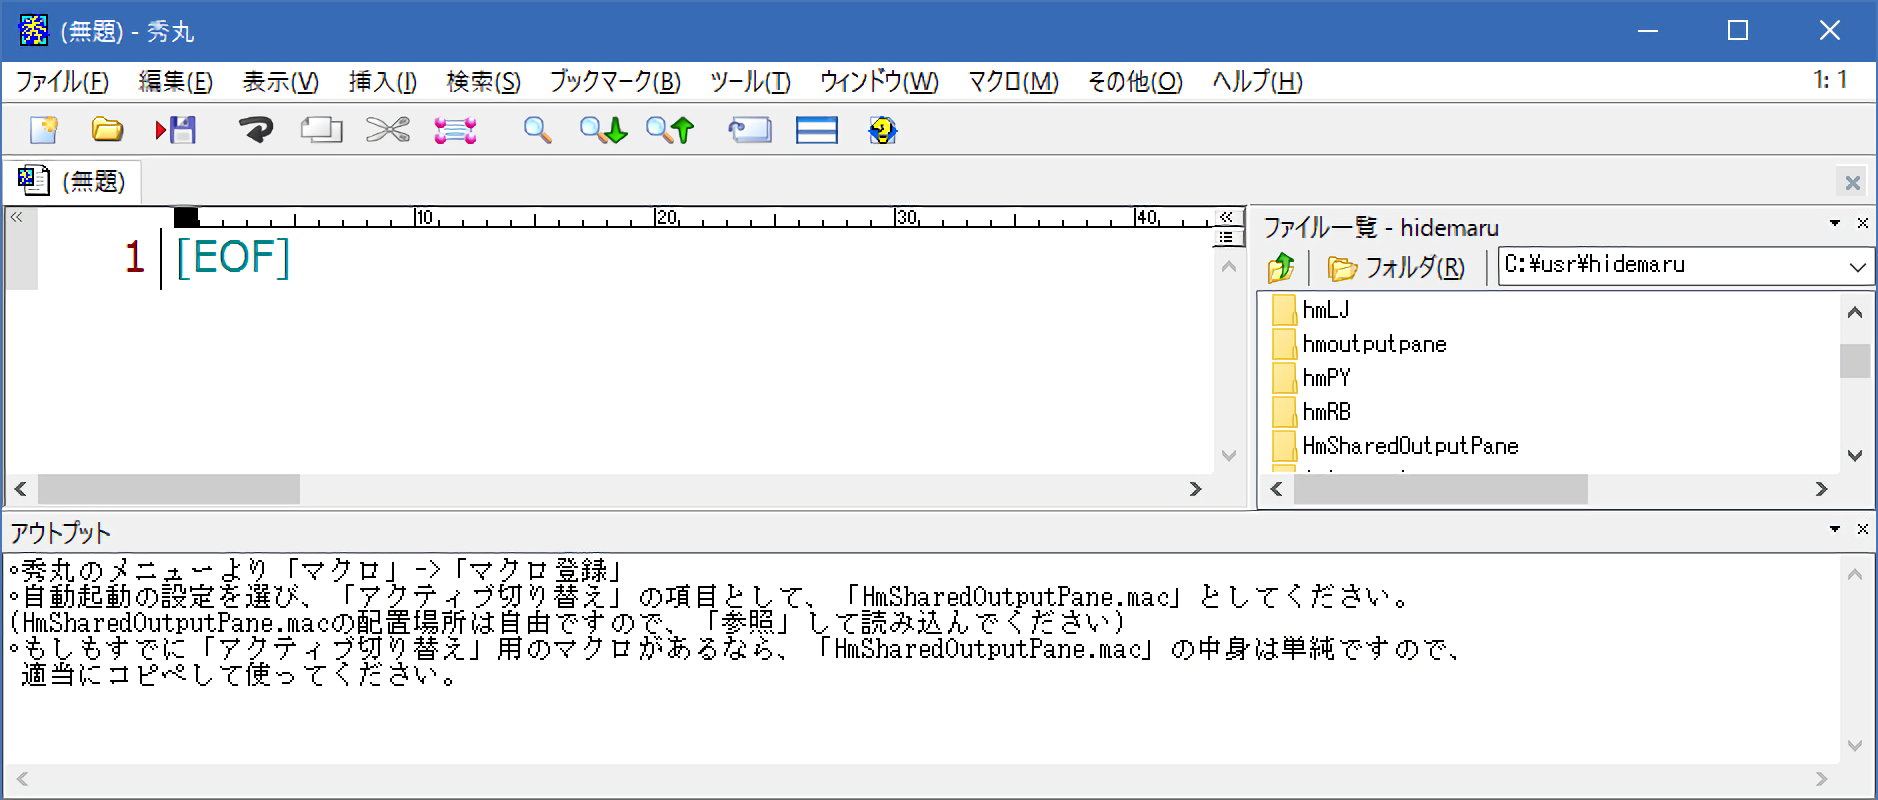Open the マクロ(M) menu
1878x800 pixels.
[1012, 82]
